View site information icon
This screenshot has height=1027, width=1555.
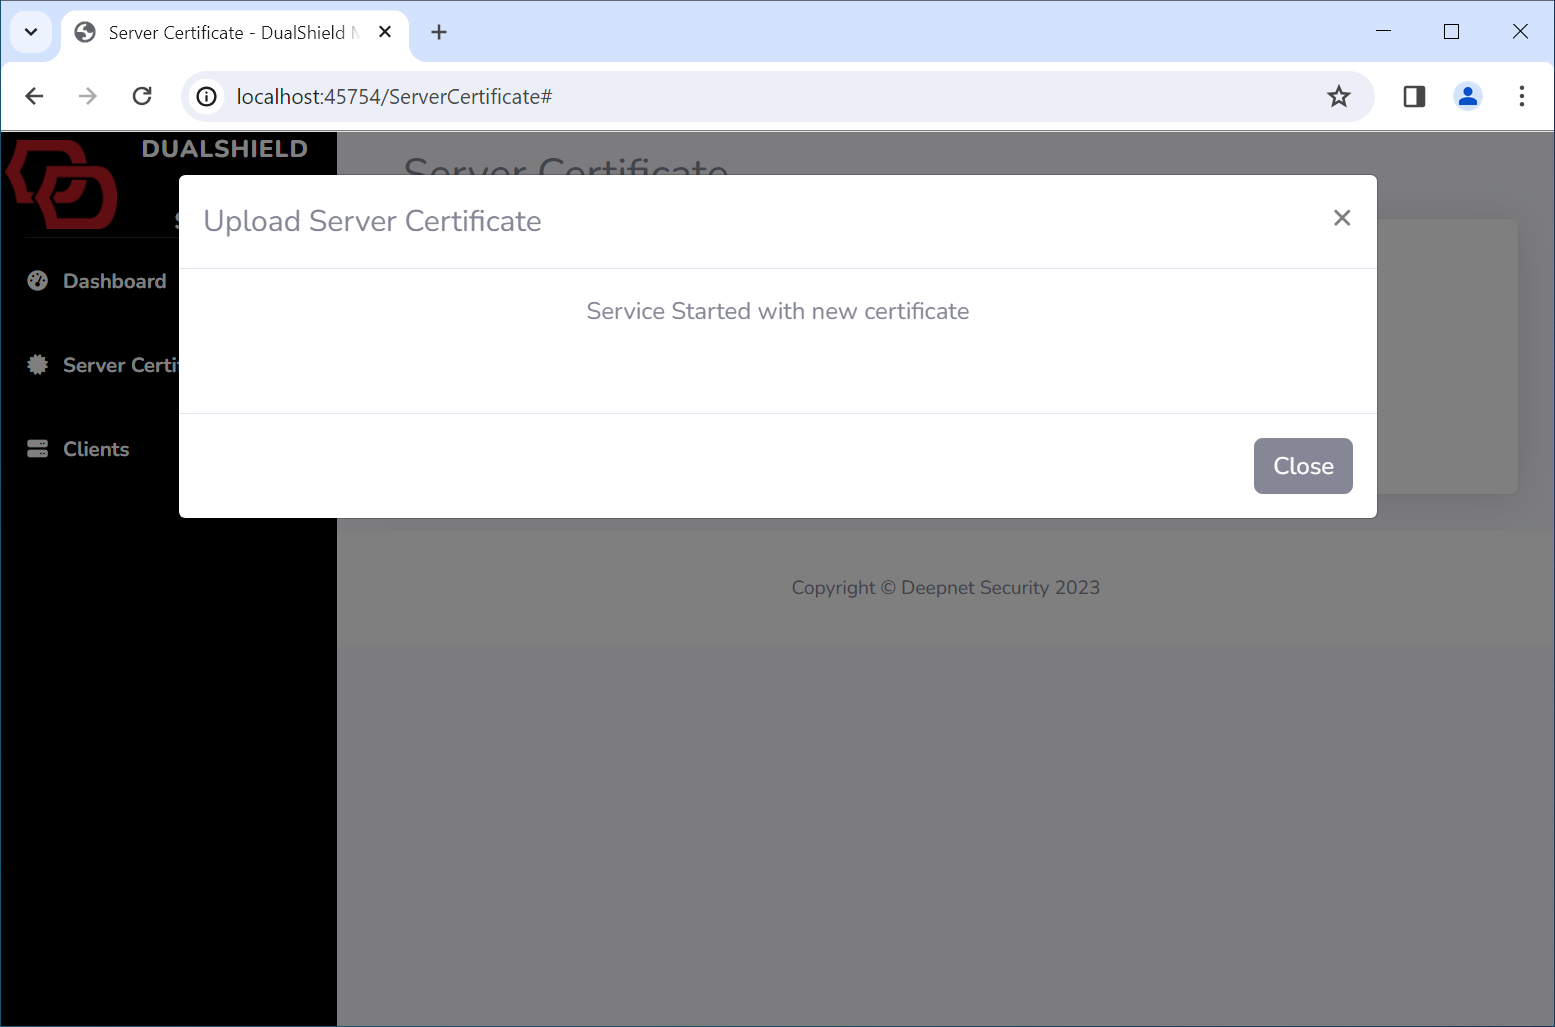tap(206, 96)
